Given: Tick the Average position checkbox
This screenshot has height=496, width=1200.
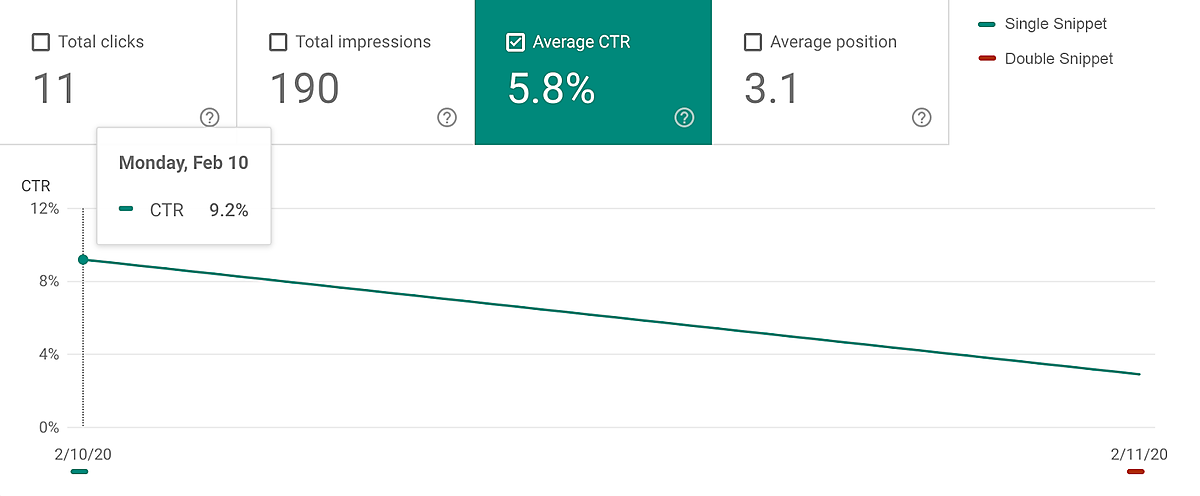Looking at the screenshot, I should point(753,42).
